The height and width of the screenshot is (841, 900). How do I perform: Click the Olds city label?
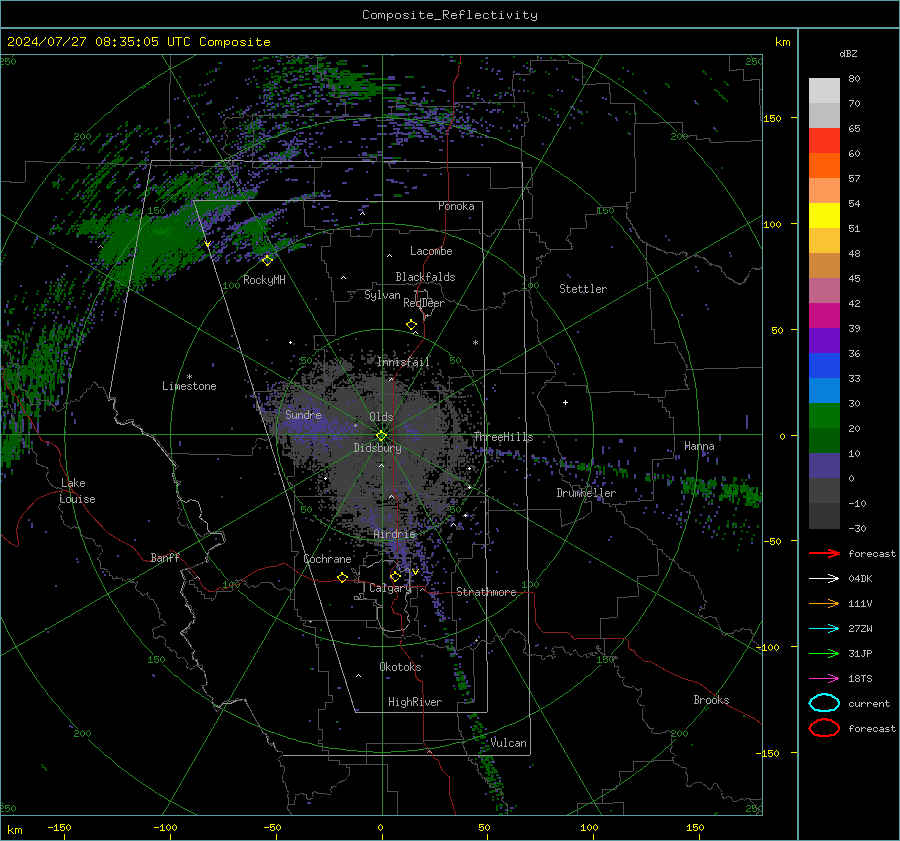(x=381, y=417)
